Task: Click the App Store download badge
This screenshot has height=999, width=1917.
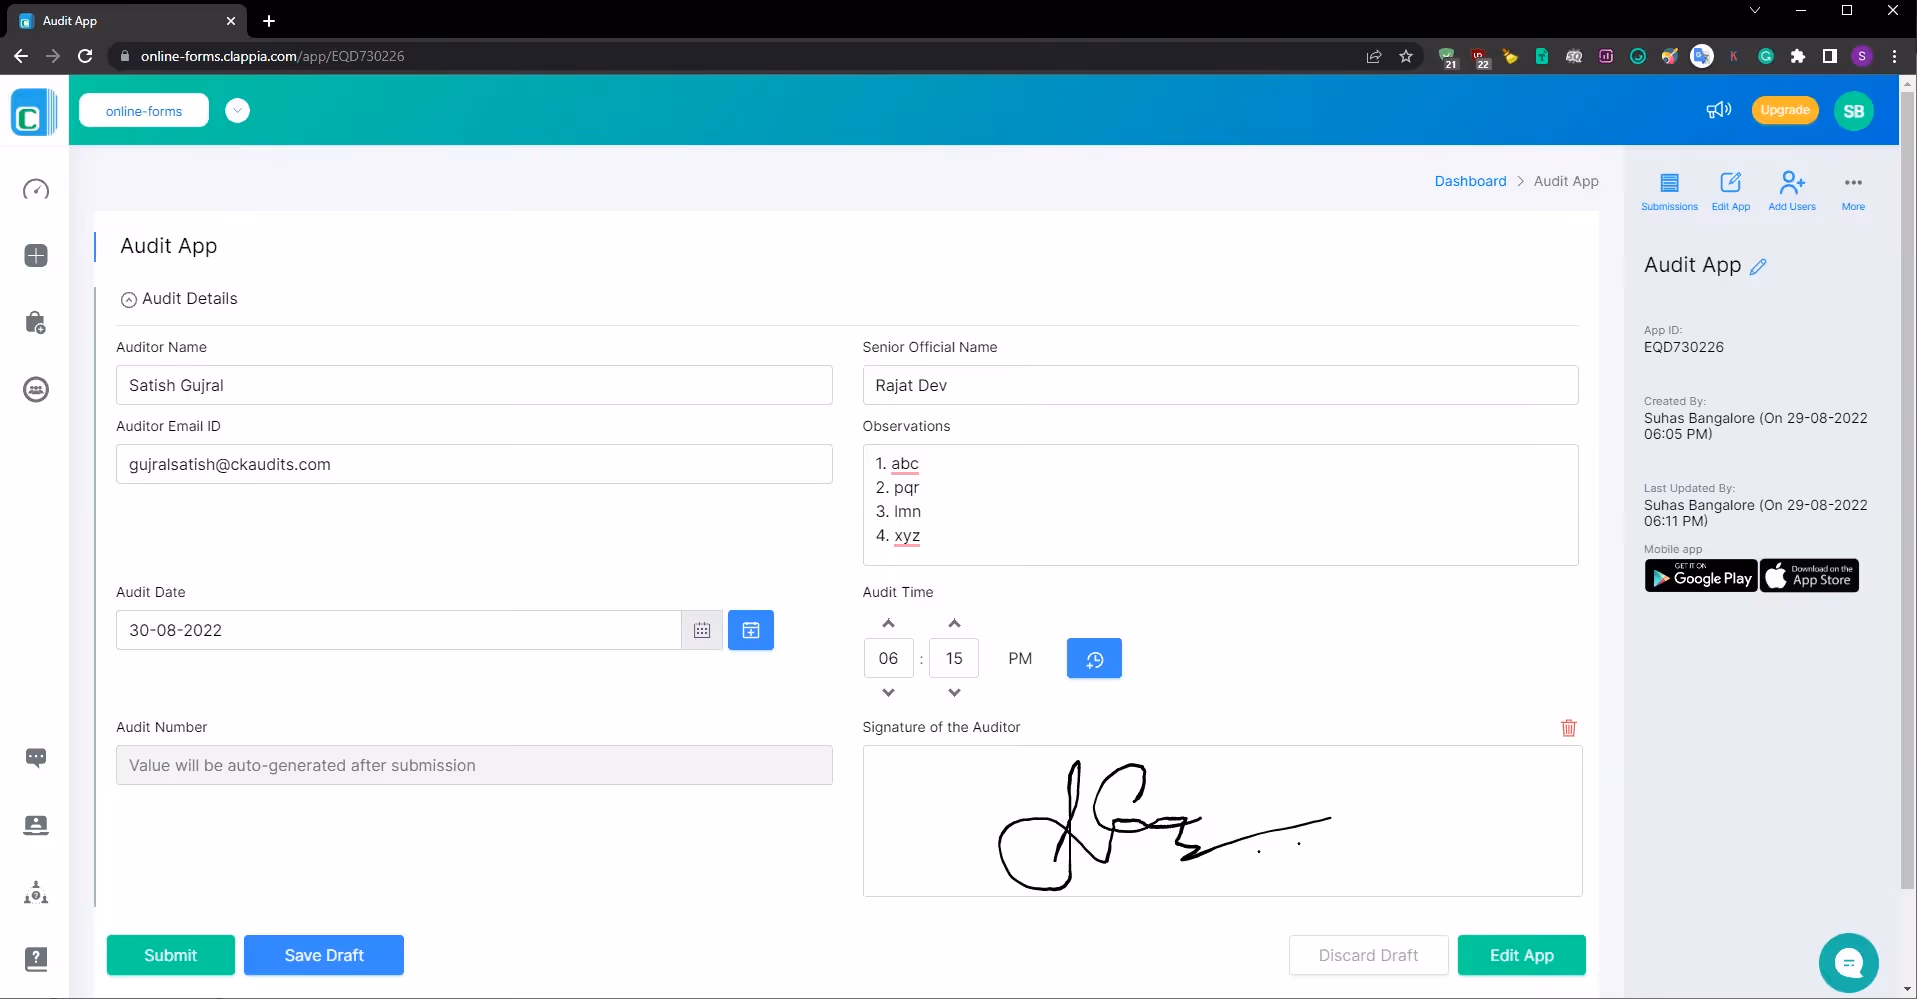Action: coord(1810,576)
